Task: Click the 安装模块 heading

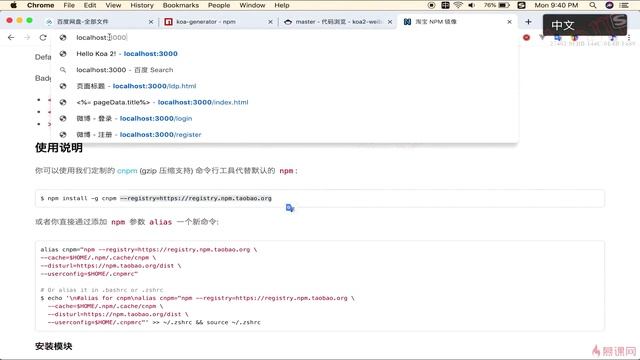Action: click(53, 346)
